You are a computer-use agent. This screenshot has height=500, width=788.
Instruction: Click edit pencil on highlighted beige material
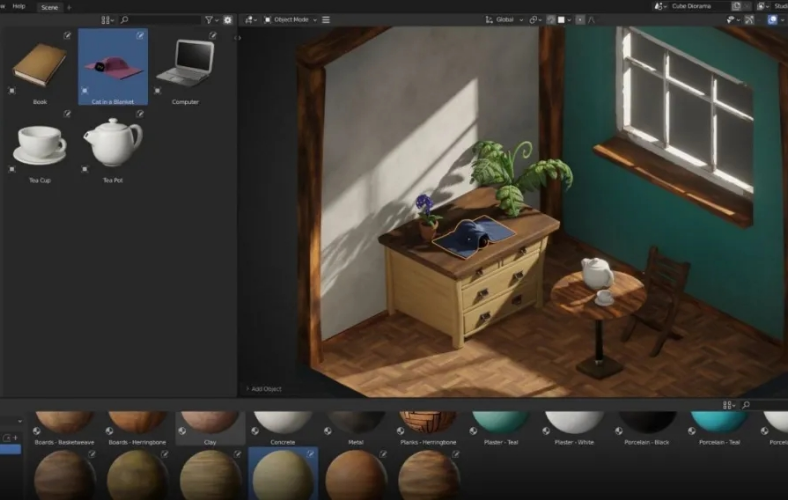[311, 454]
